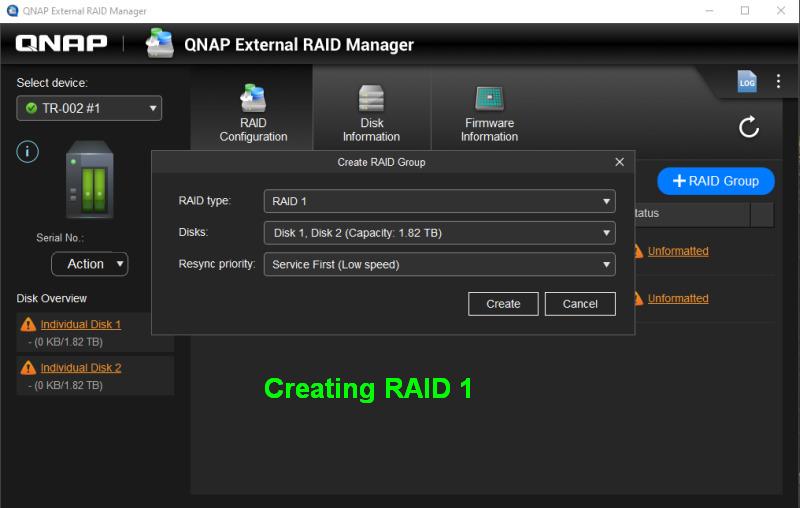Open the three-dot more options menu

(778, 81)
